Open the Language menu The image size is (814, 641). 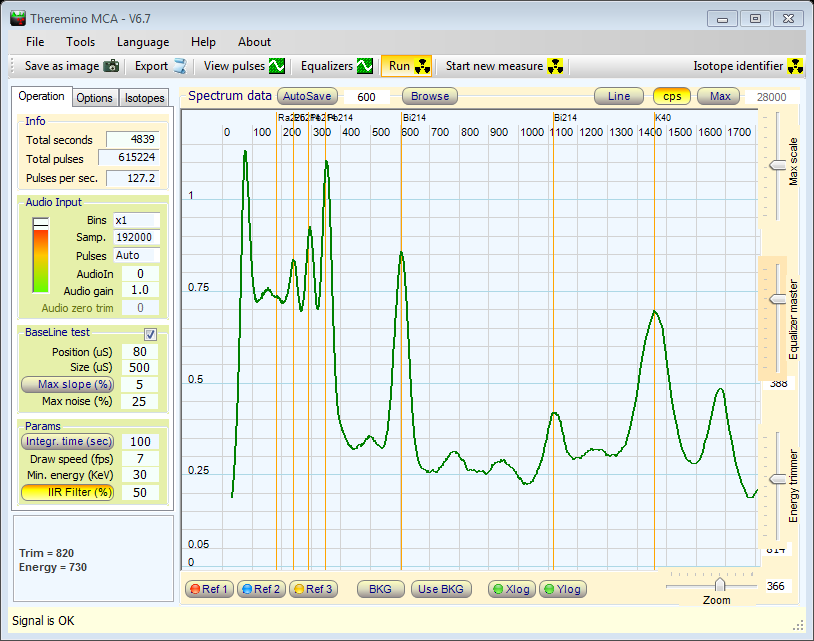(x=143, y=42)
